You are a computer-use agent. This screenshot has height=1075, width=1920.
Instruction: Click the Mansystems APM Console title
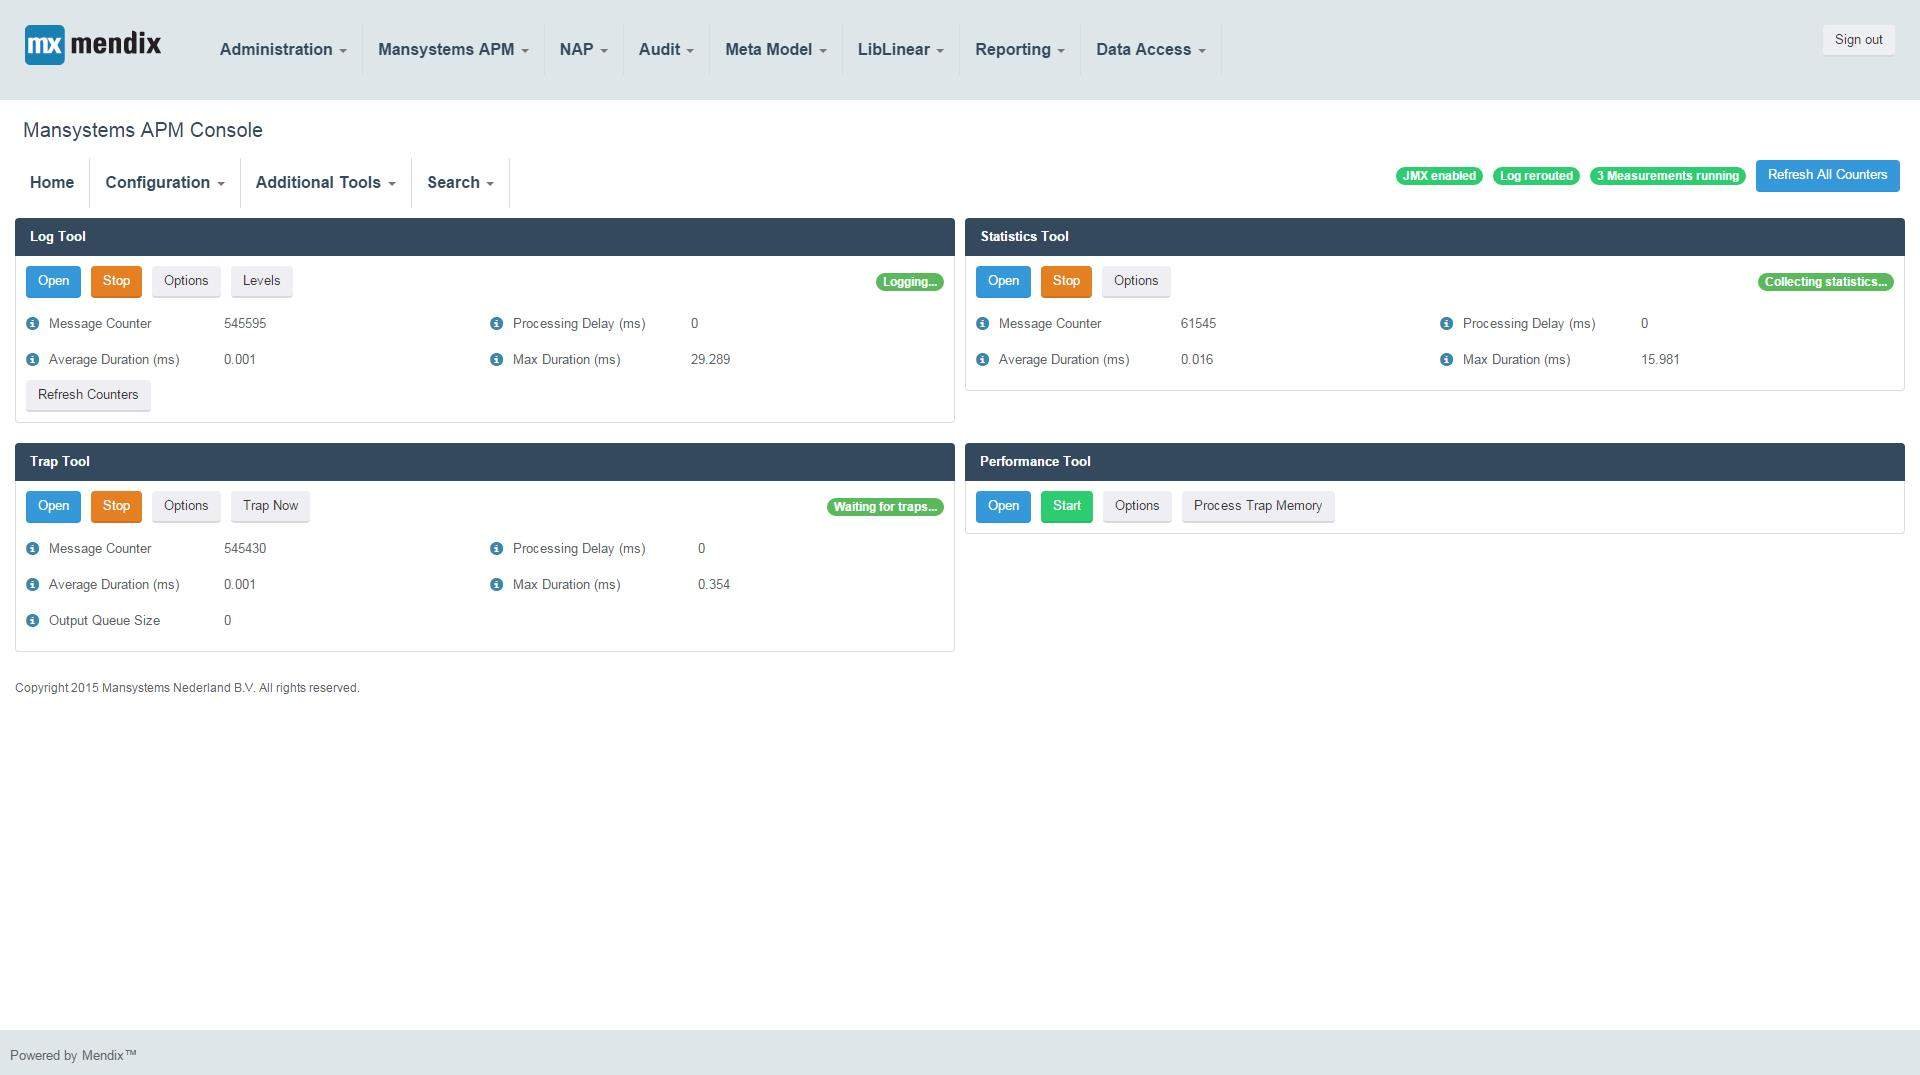point(143,131)
